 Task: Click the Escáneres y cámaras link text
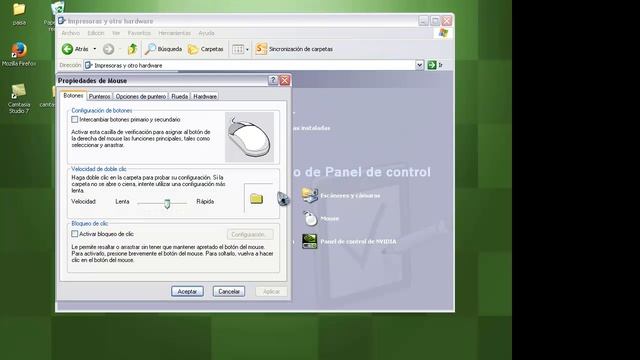click(350, 196)
